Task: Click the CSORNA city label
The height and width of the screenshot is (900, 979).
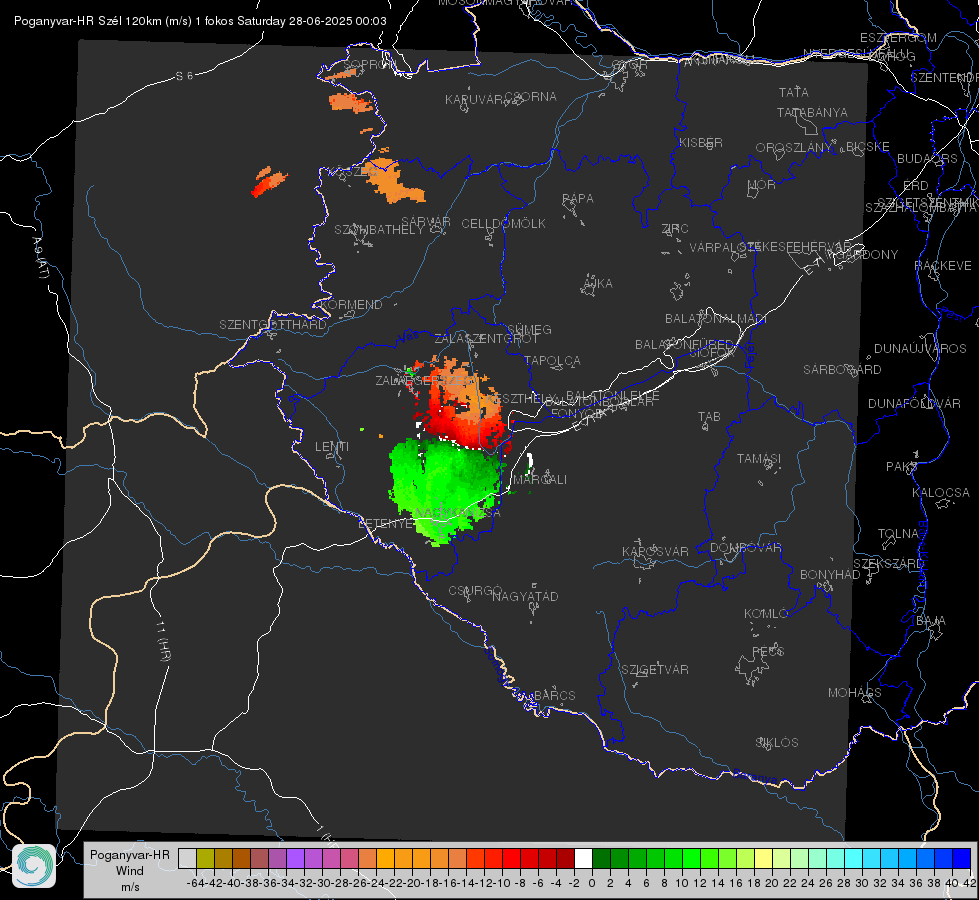Action: point(531,97)
